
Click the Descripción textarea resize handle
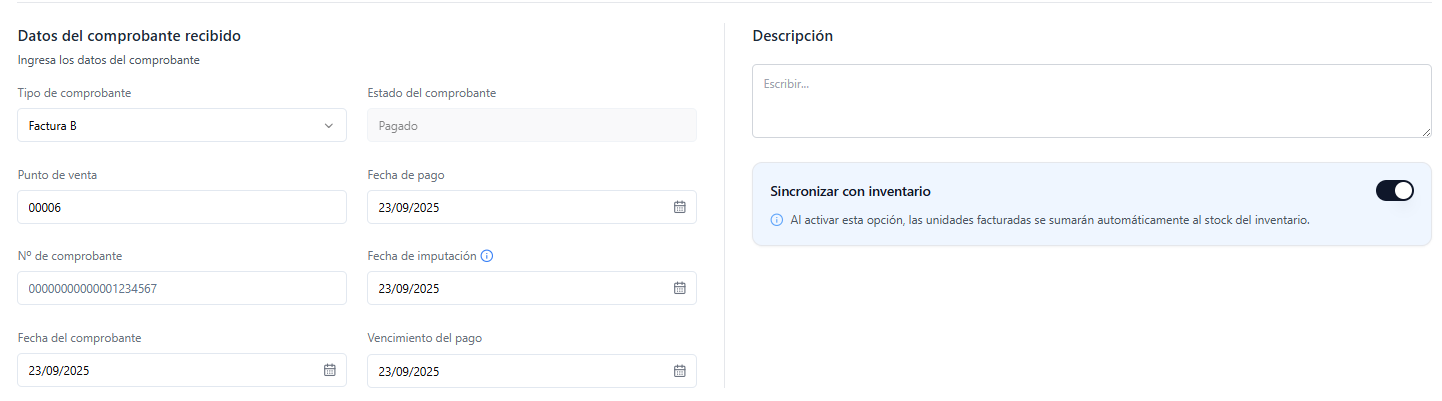(x=1425, y=131)
